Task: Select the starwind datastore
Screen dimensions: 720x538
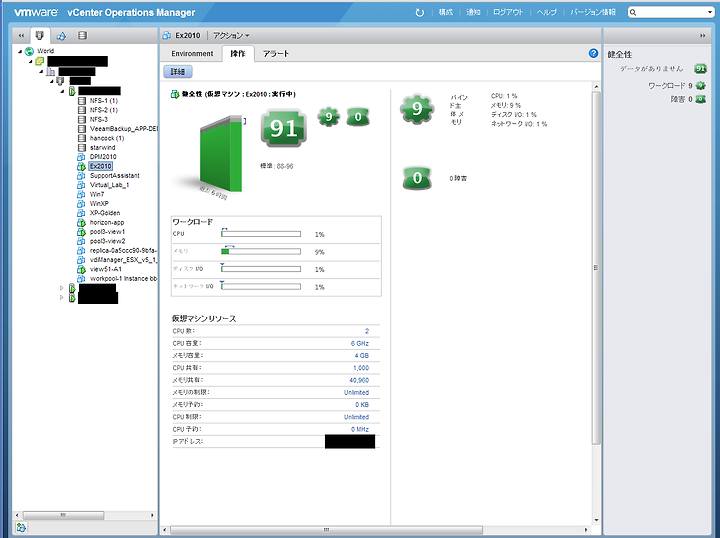Action: click(x=102, y=147)
